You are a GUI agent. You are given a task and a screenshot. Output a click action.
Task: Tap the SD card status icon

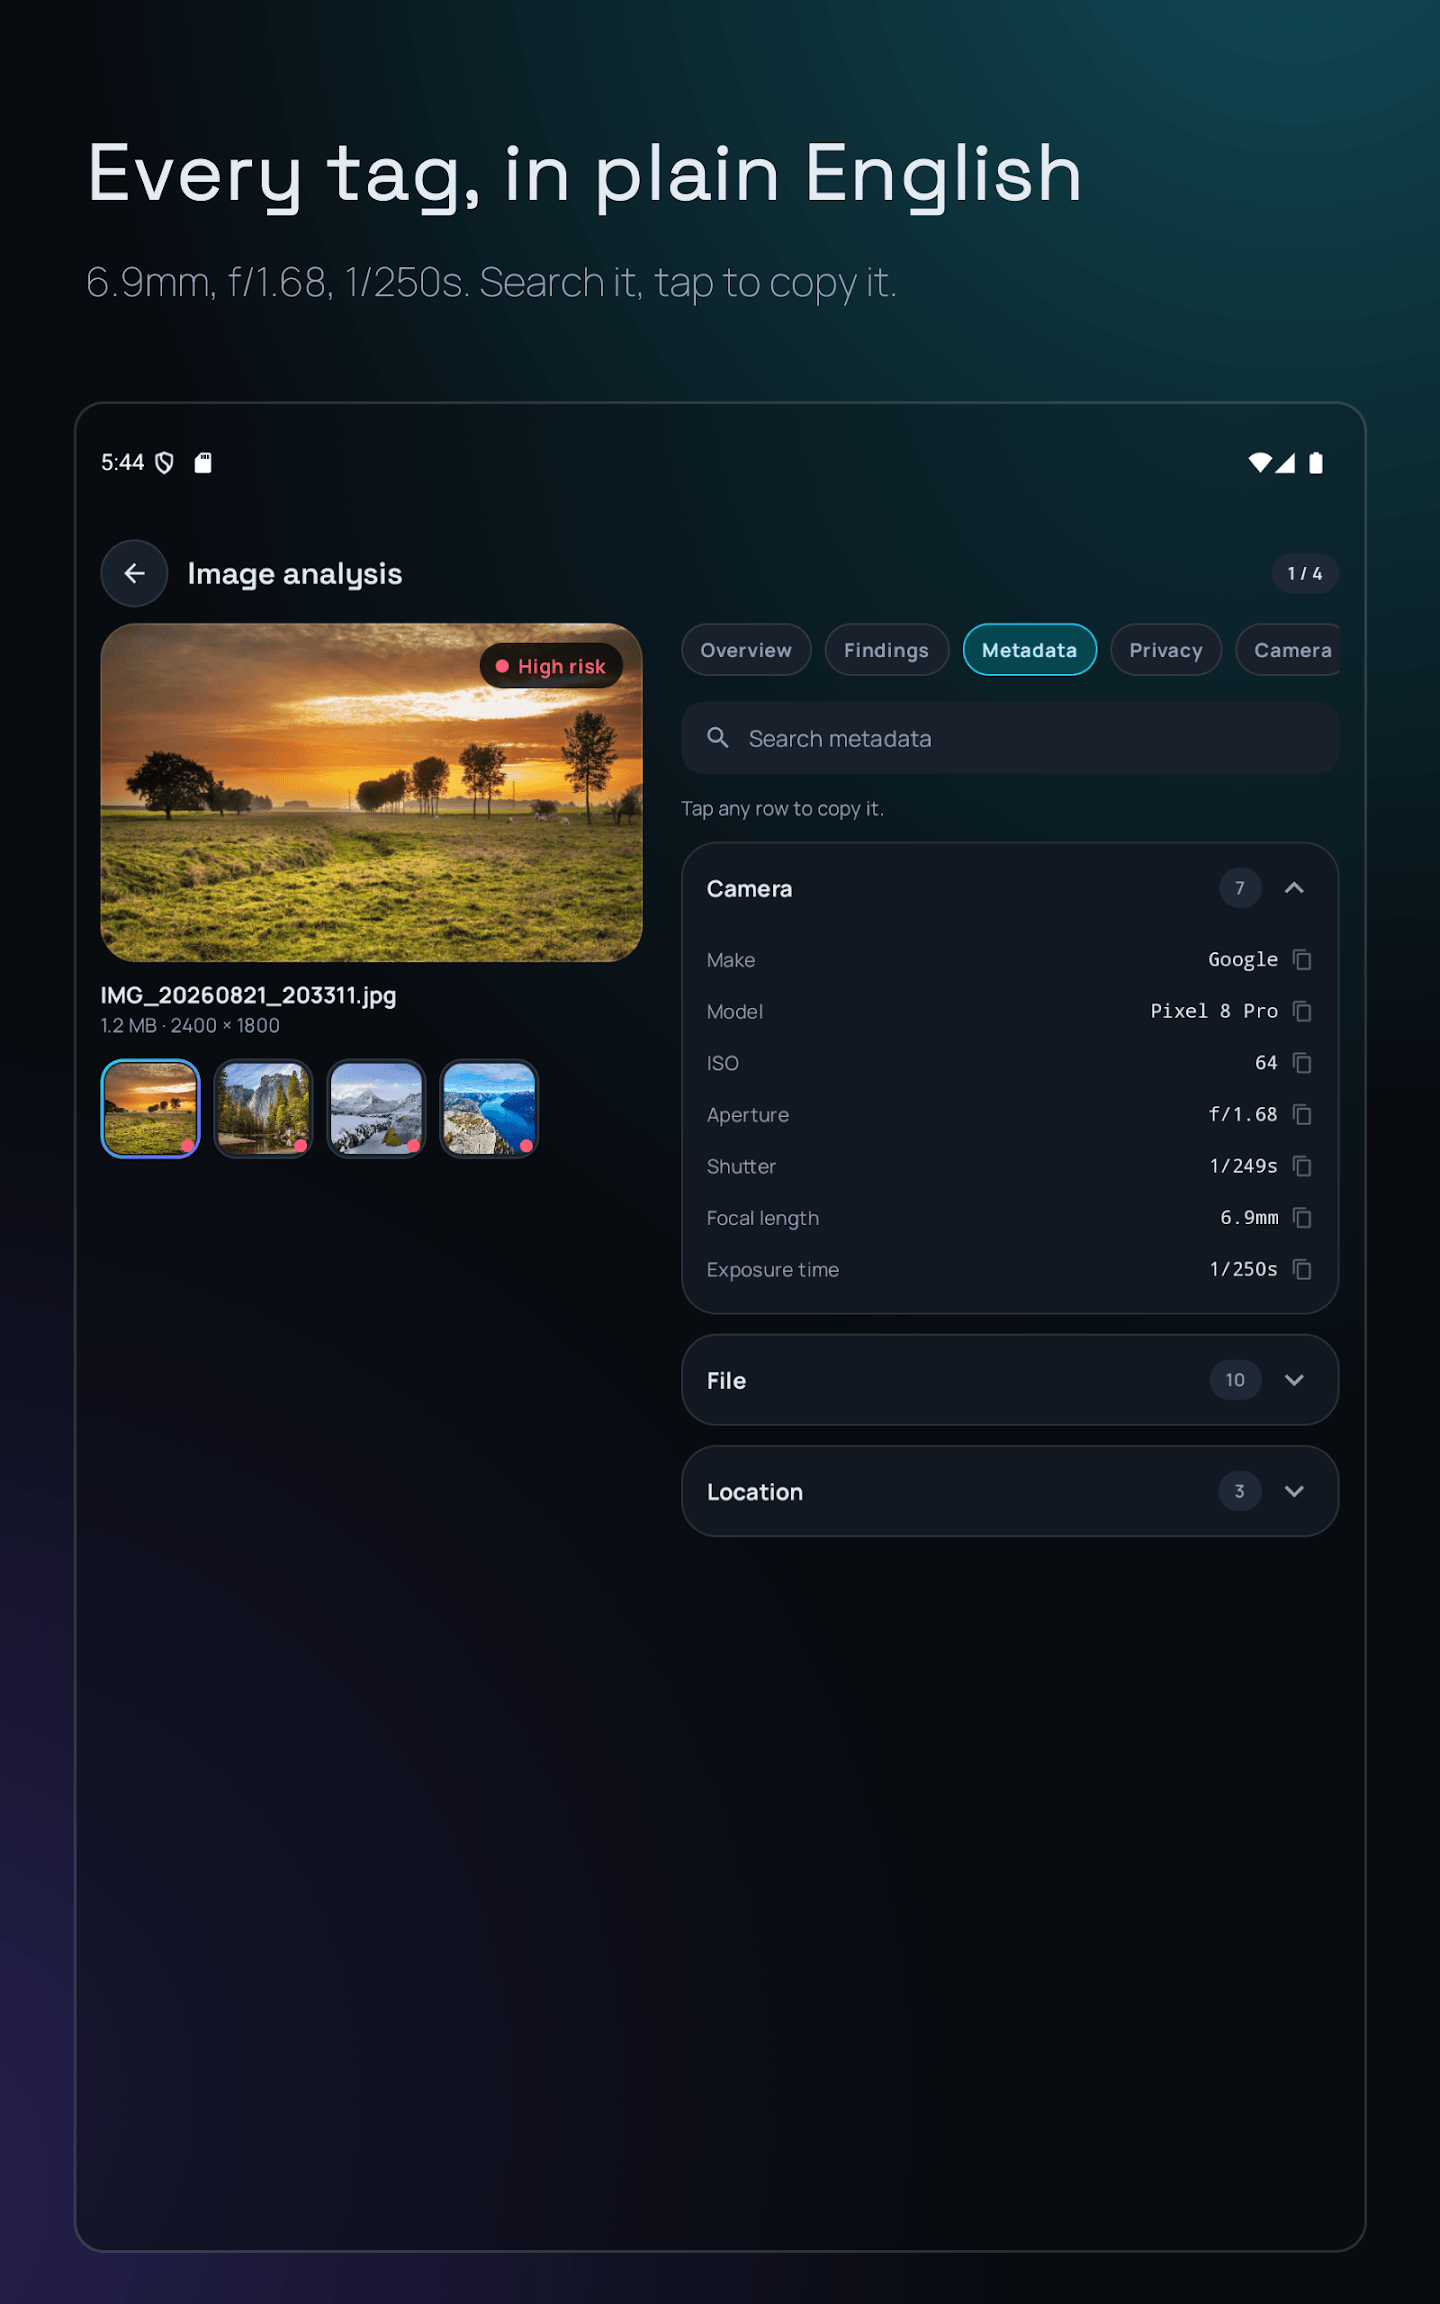pos(203,462)
